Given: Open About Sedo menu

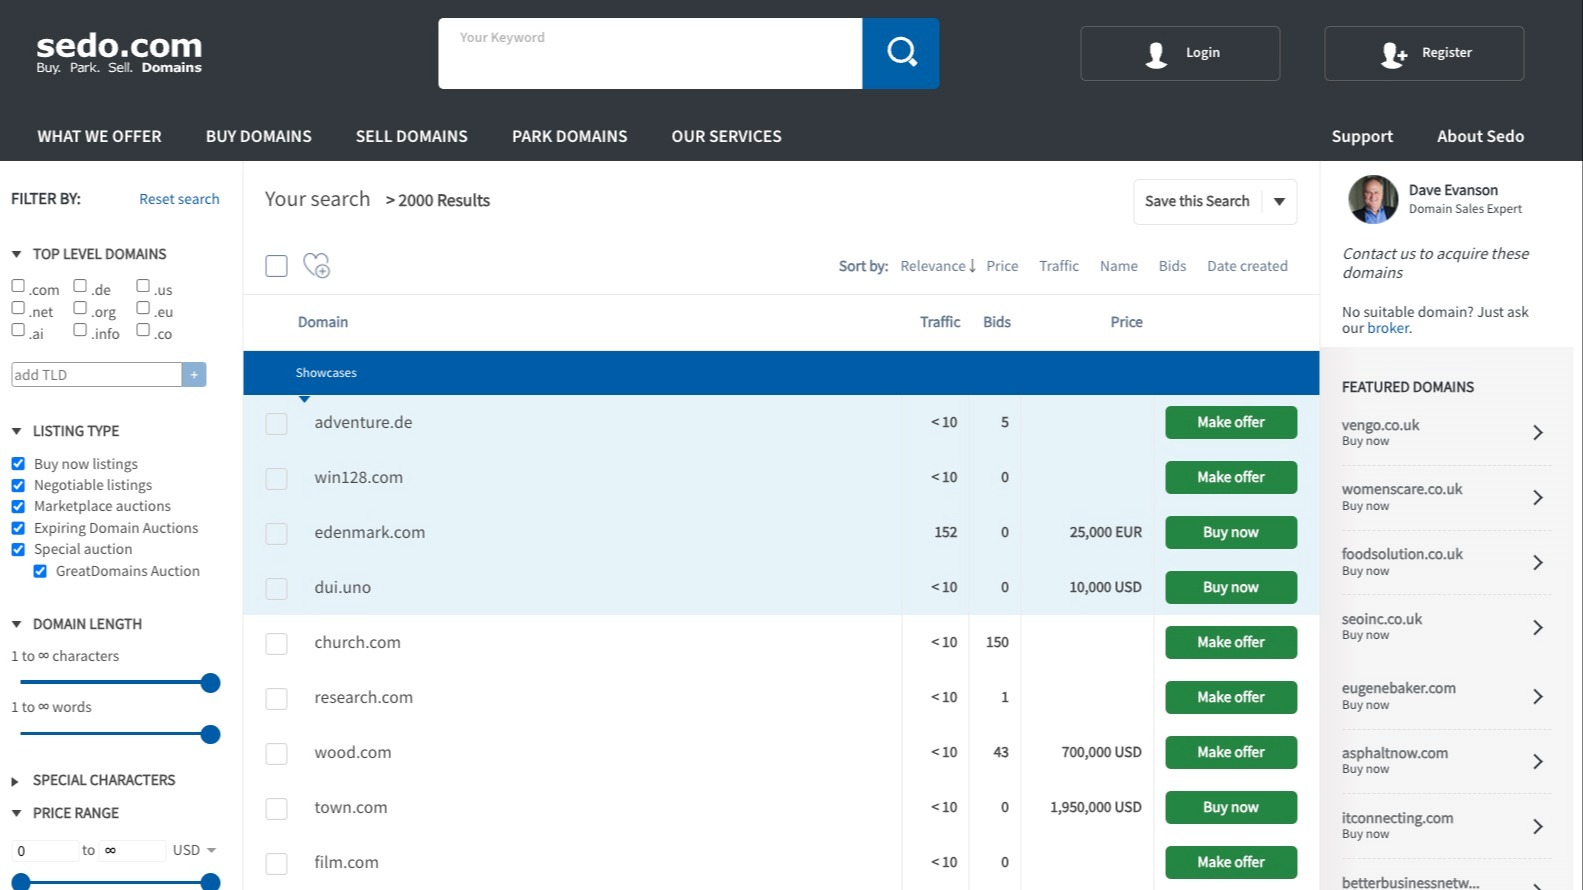Looking at the screenshot, I should tap(1480, 136).
